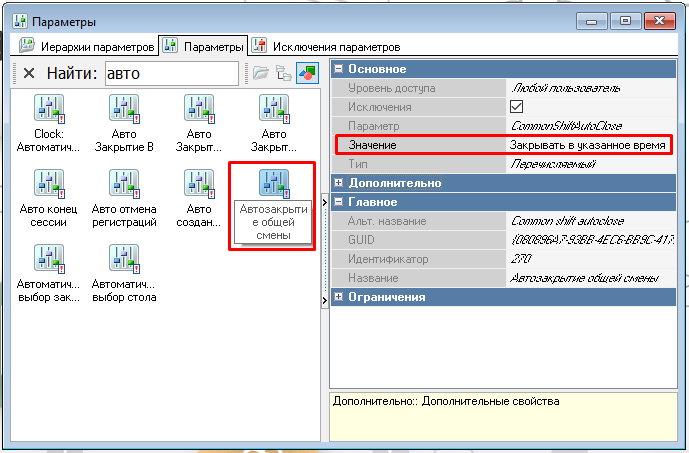
Task: Click the open folder icon next to search
Action: [260, 73]
